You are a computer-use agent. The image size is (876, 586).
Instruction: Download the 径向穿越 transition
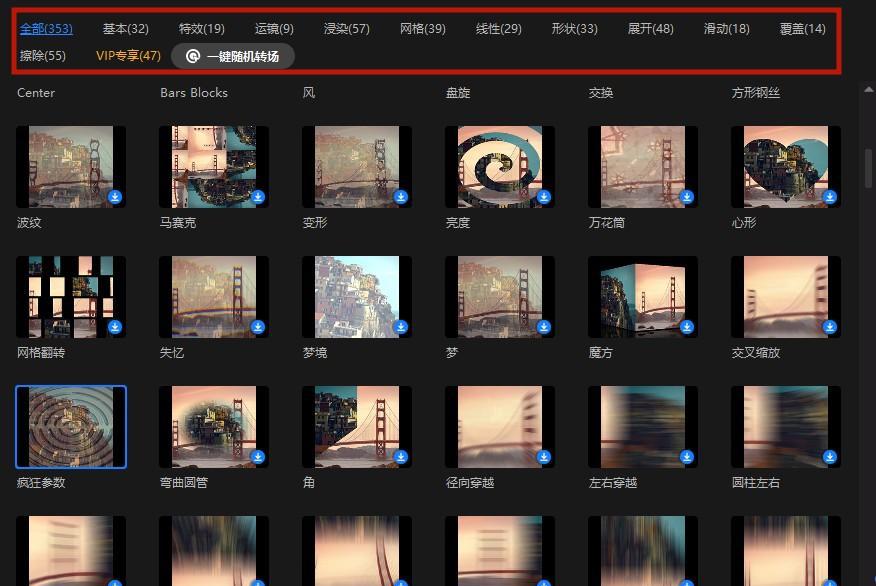click(544, 457)
